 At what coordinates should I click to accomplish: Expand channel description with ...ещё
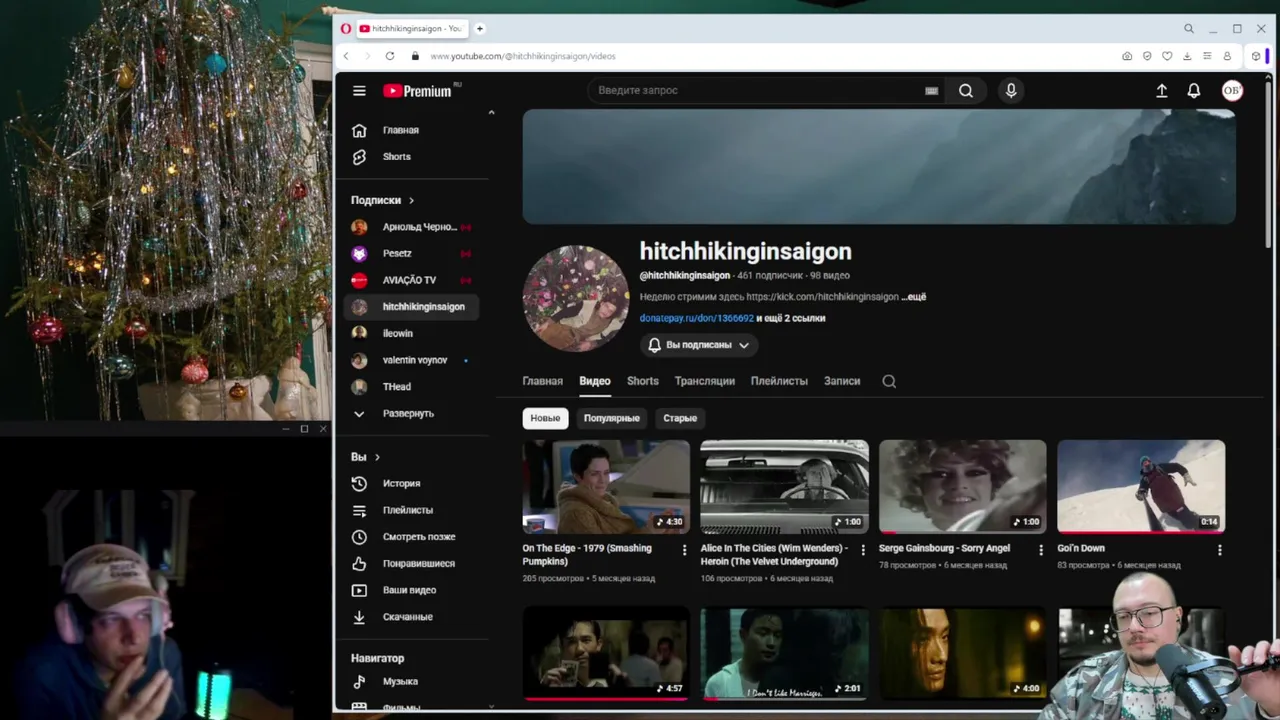(x=914, y=297)
